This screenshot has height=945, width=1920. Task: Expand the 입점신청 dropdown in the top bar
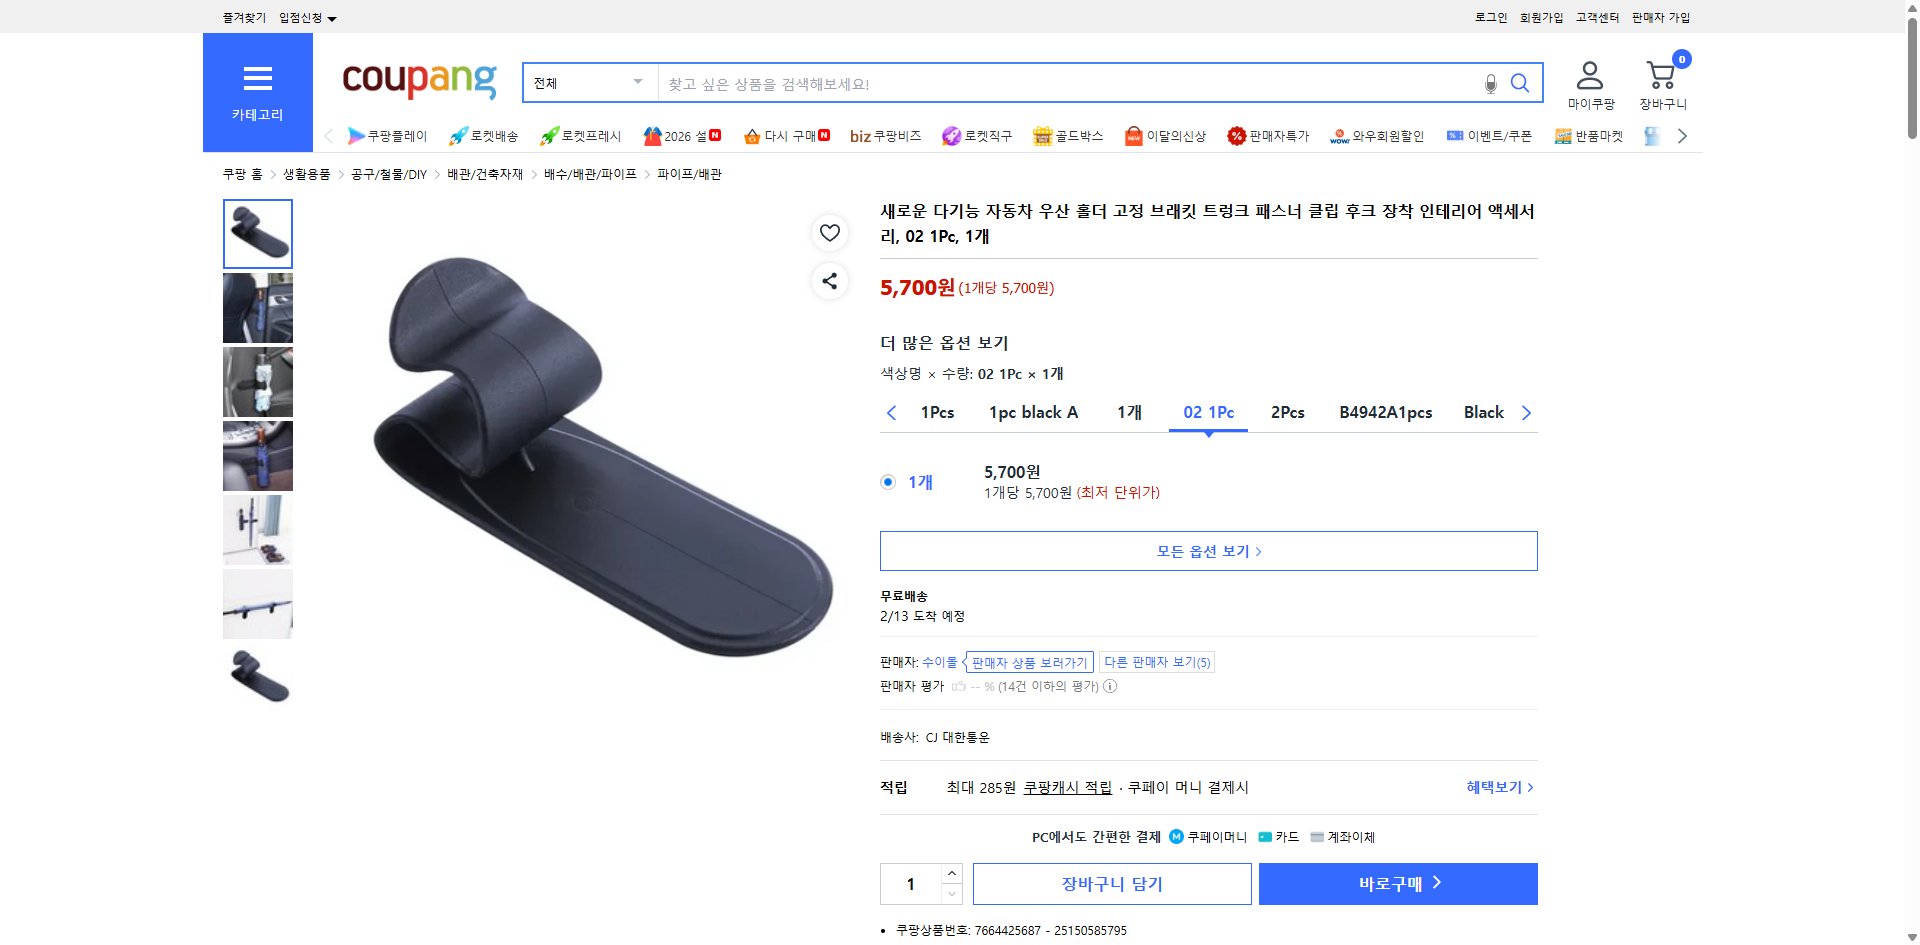tap(305, 17)
